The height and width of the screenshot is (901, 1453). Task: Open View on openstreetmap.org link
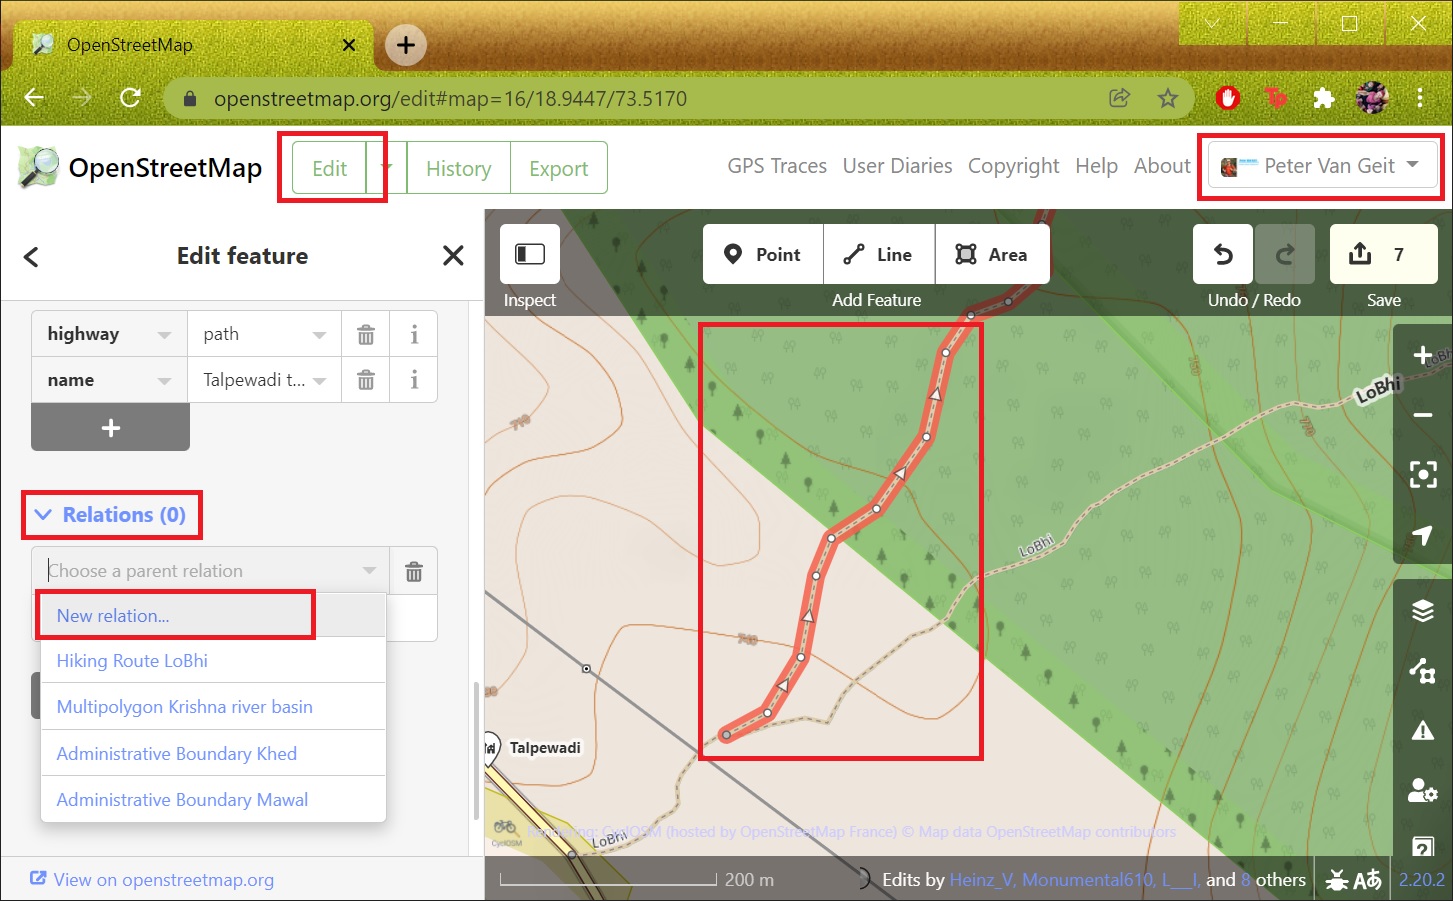click(152, 880)
